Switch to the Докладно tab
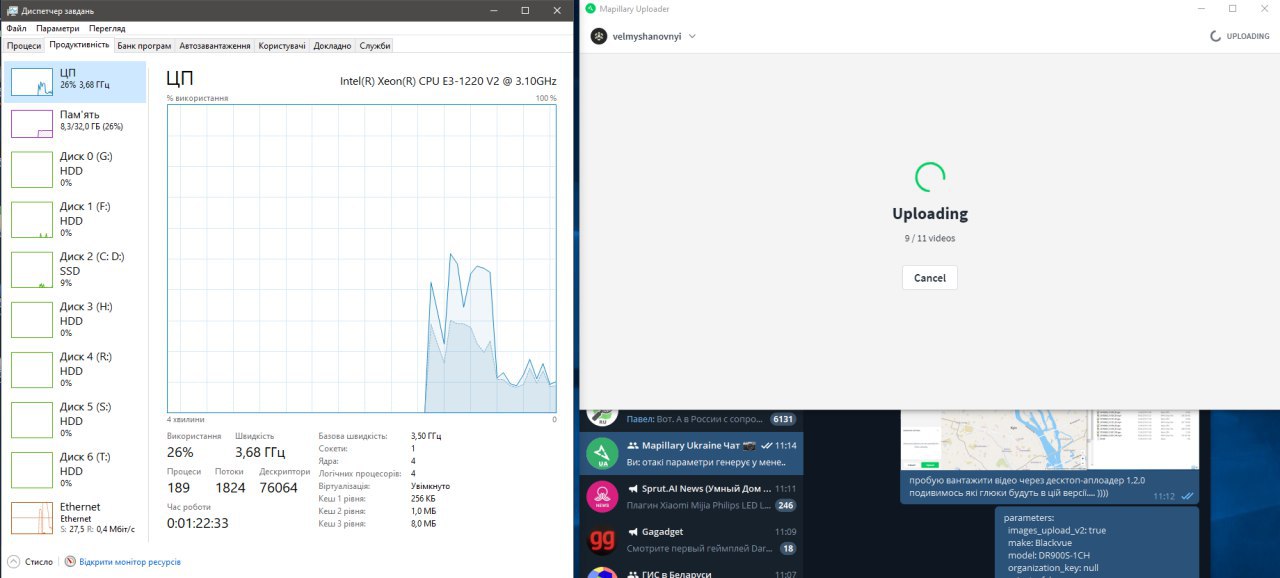 tap(332, 46)
